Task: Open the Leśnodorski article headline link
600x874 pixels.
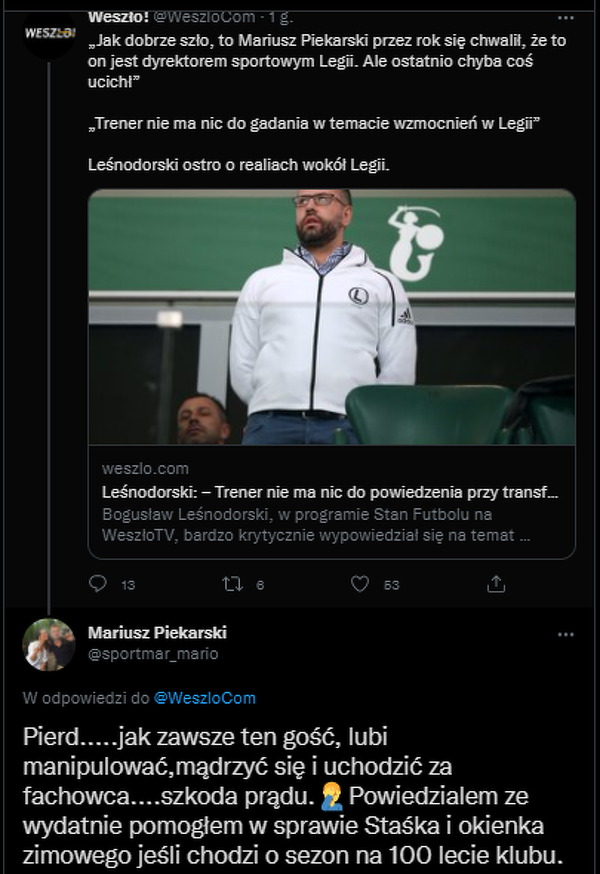Action: pos(330,493)
